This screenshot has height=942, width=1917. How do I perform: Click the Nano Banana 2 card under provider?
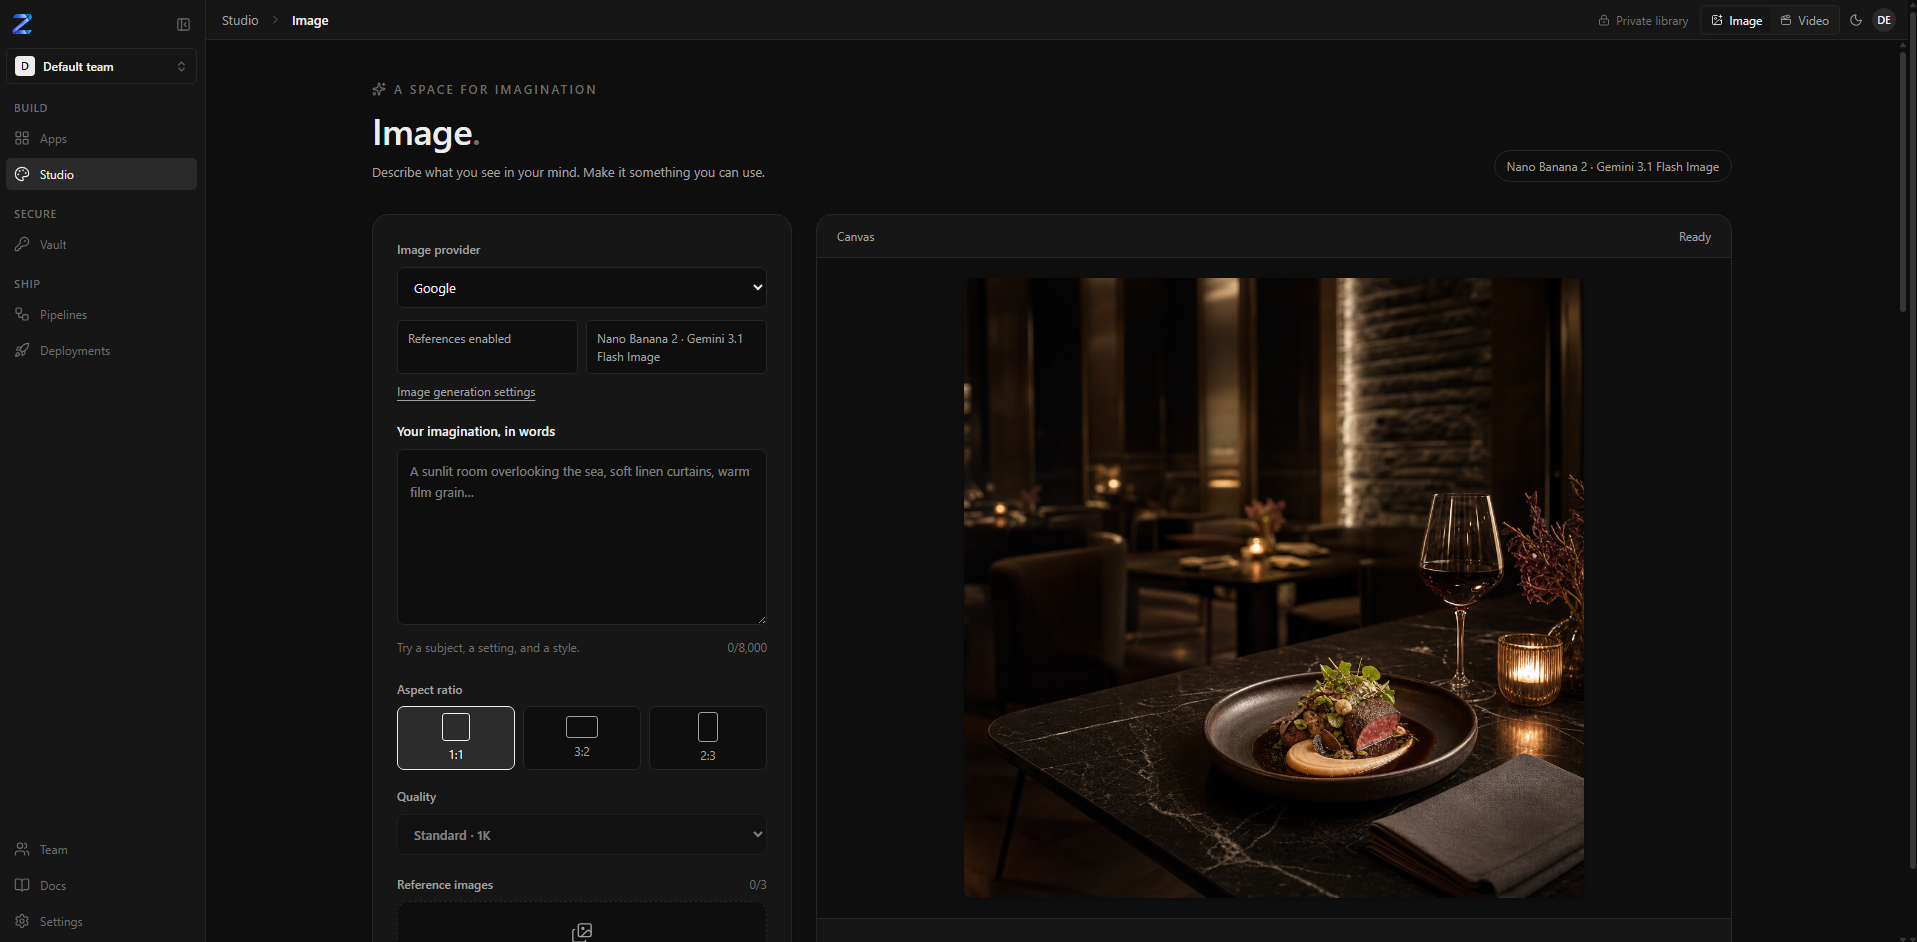(676, 347)
